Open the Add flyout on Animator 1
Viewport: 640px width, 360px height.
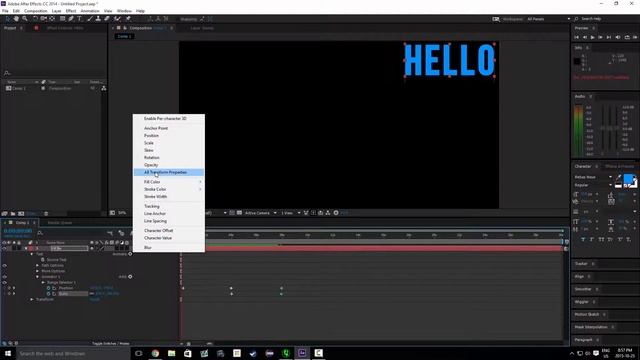pos(130,276)
